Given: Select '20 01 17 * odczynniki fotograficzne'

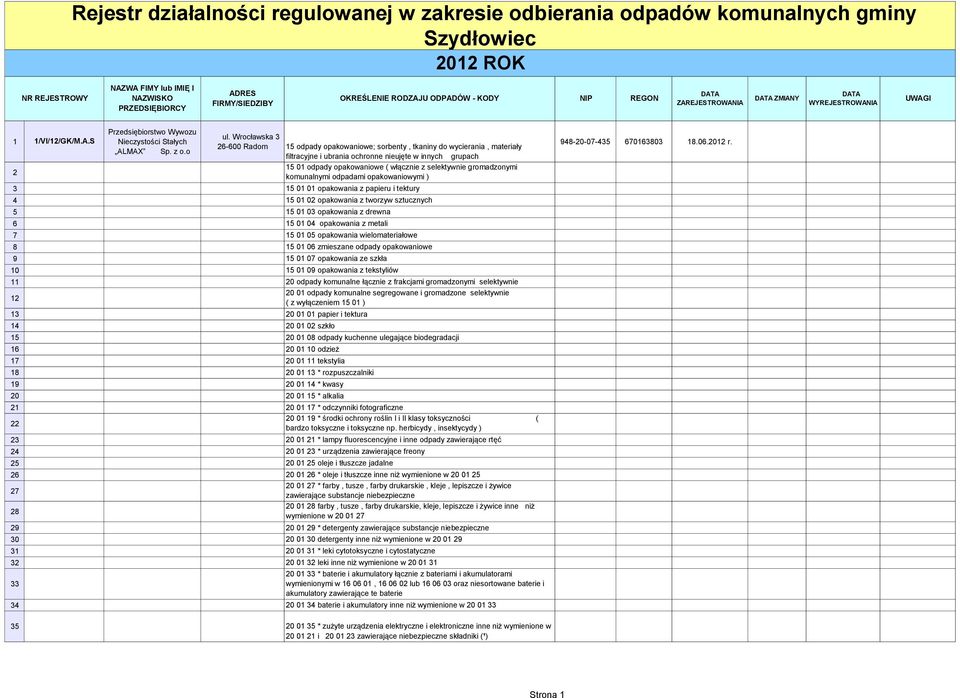Looking at the screenshot, I should click(419, 407).
